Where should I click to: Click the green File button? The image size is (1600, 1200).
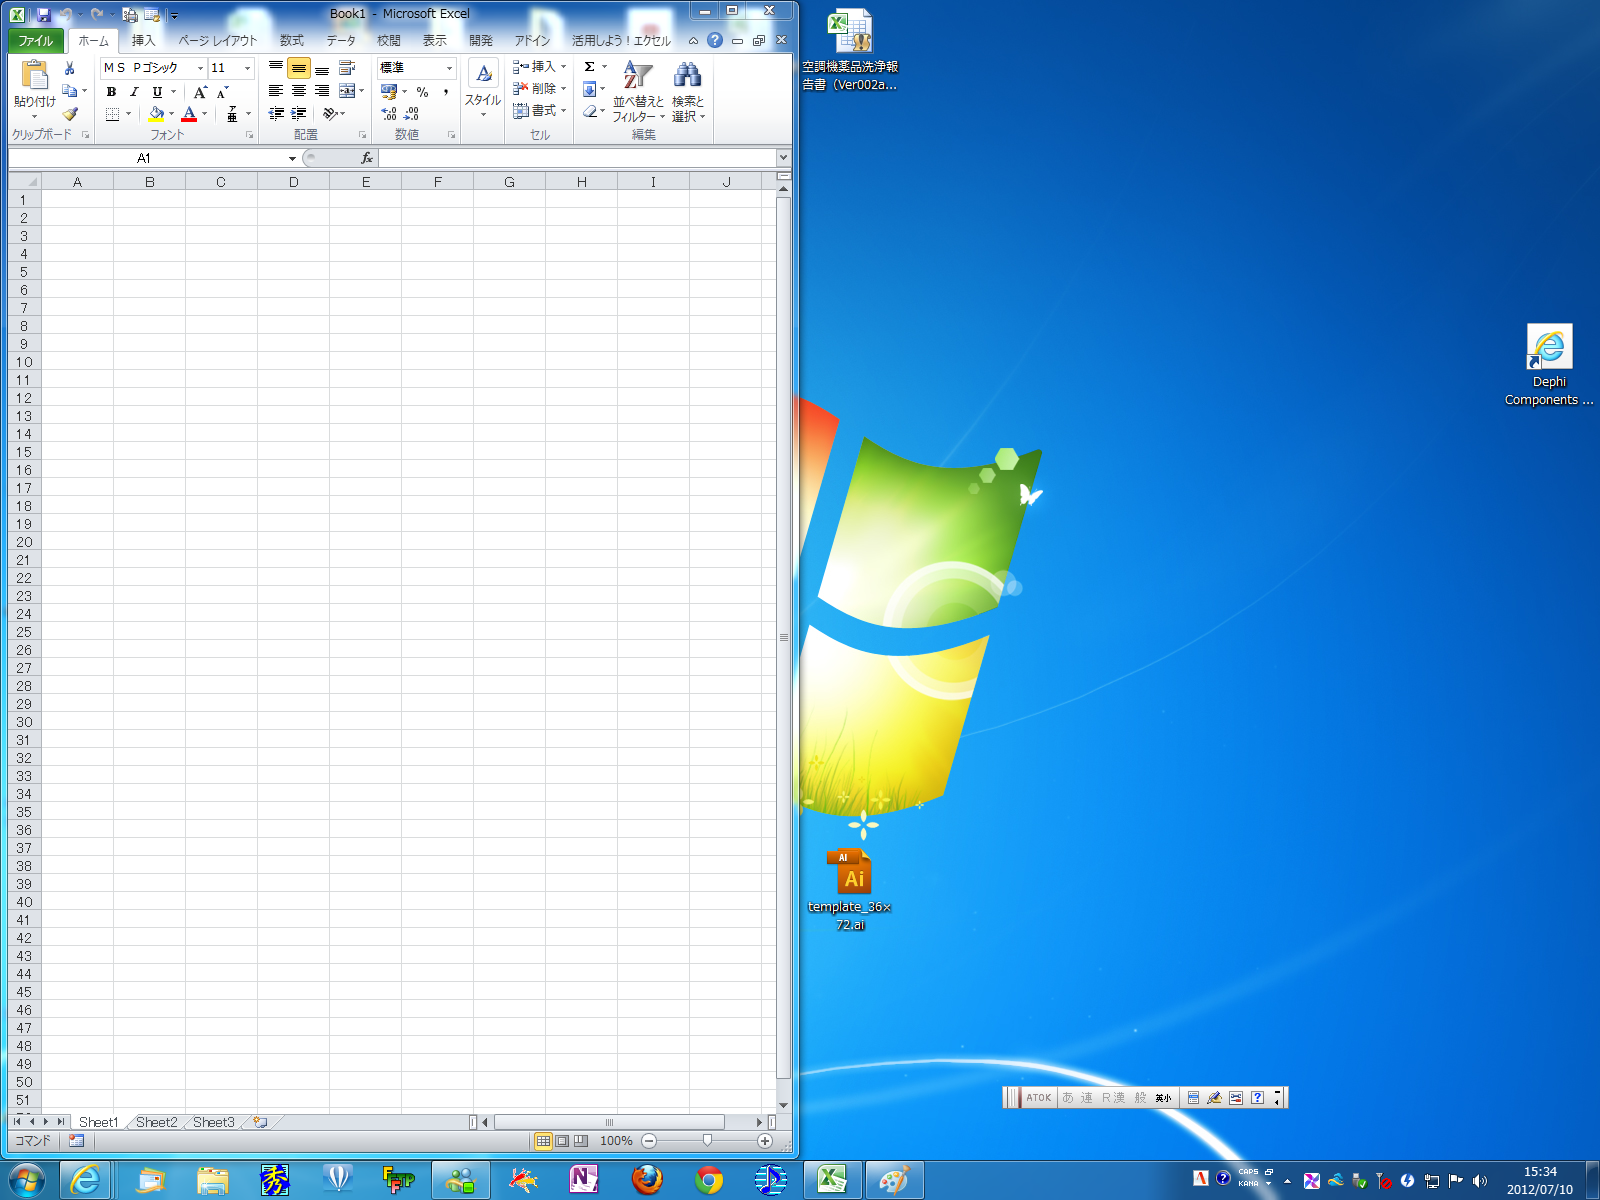pyautogui.click(x=36, y=41)
